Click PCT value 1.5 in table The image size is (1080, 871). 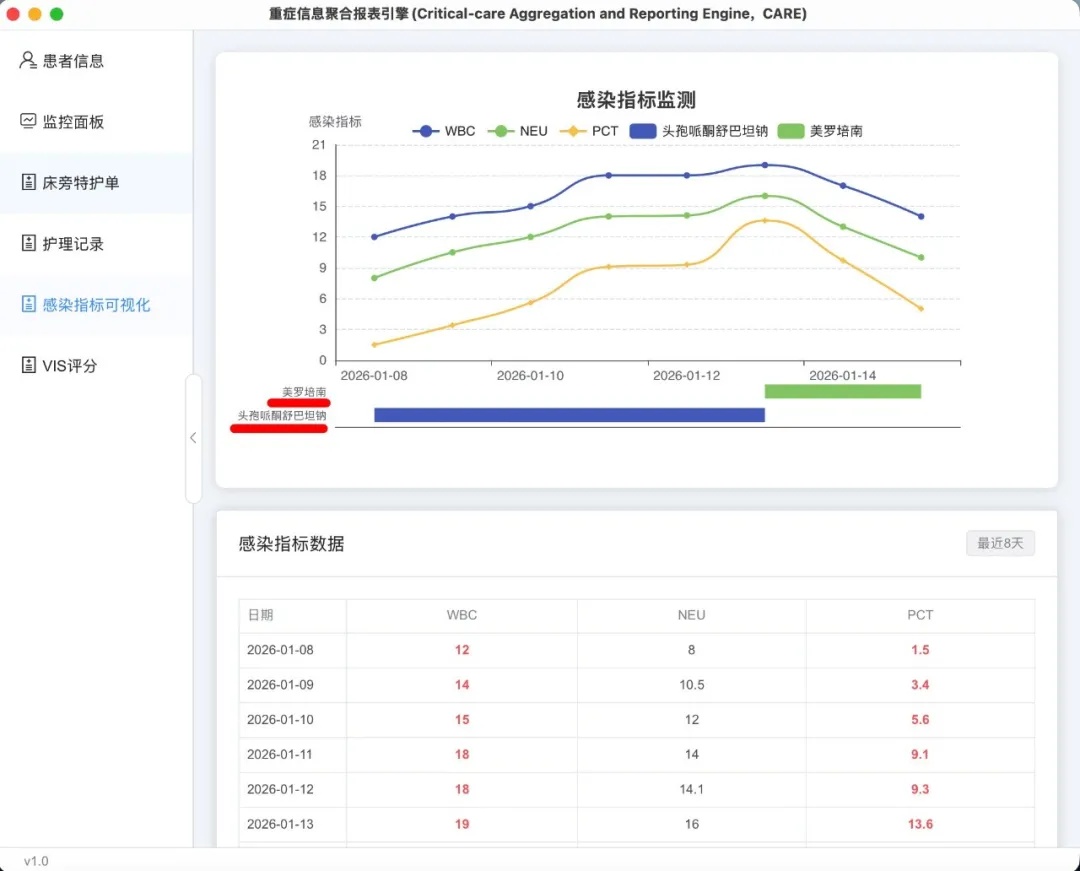click(x=920, y=650)
